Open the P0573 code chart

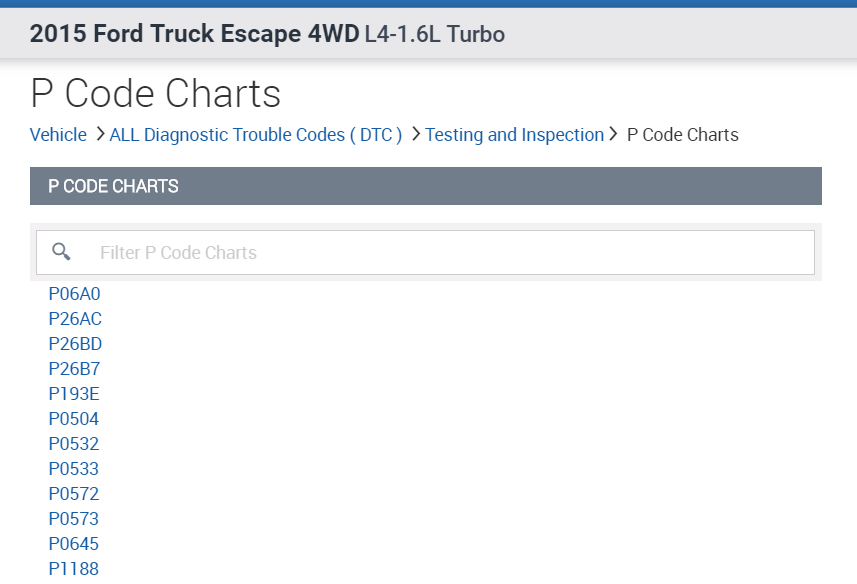[74, 519]
